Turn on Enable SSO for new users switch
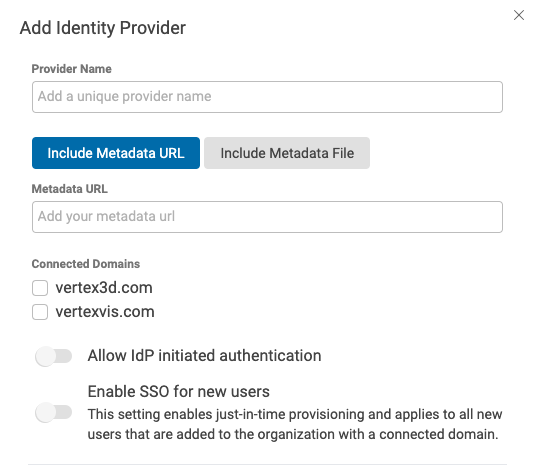 click(x=53, y=412)
